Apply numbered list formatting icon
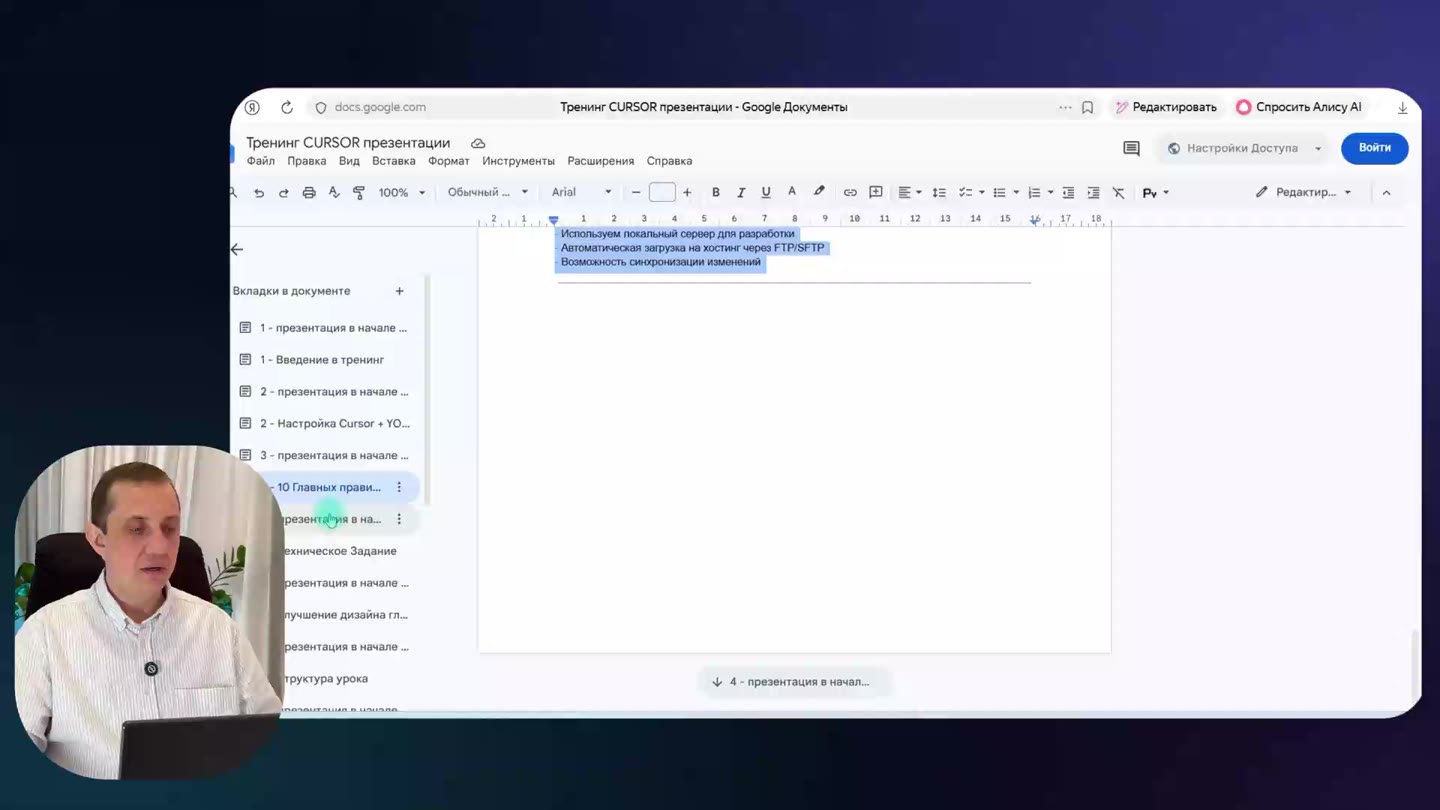This screenshot has height=810, width=1440. coord(1034,193)
